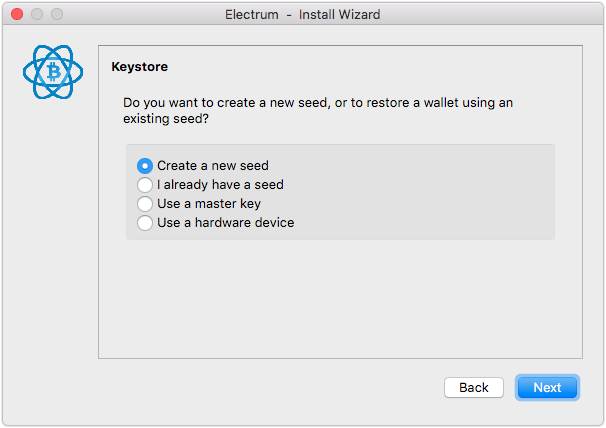Click the "Keystore" heading
Image resolution: width=606 pixels, height=428 pixels.
tap(140, 67)
